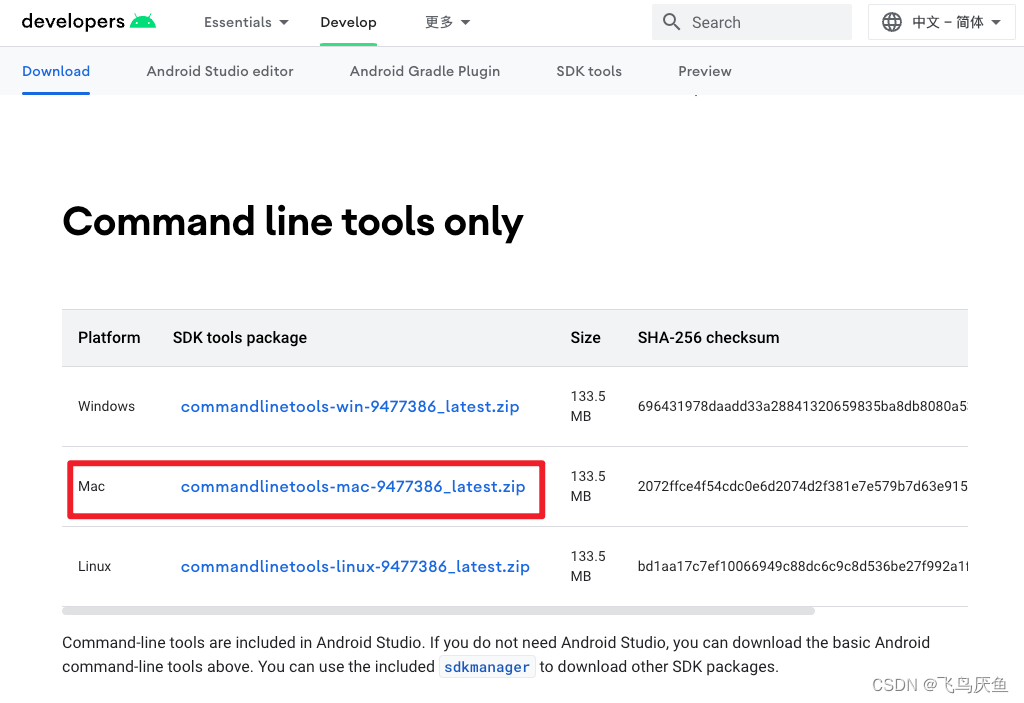The height and width of the screenshot is (703, 1024).
Task: Click into the Search field
Action: [752, 22]
